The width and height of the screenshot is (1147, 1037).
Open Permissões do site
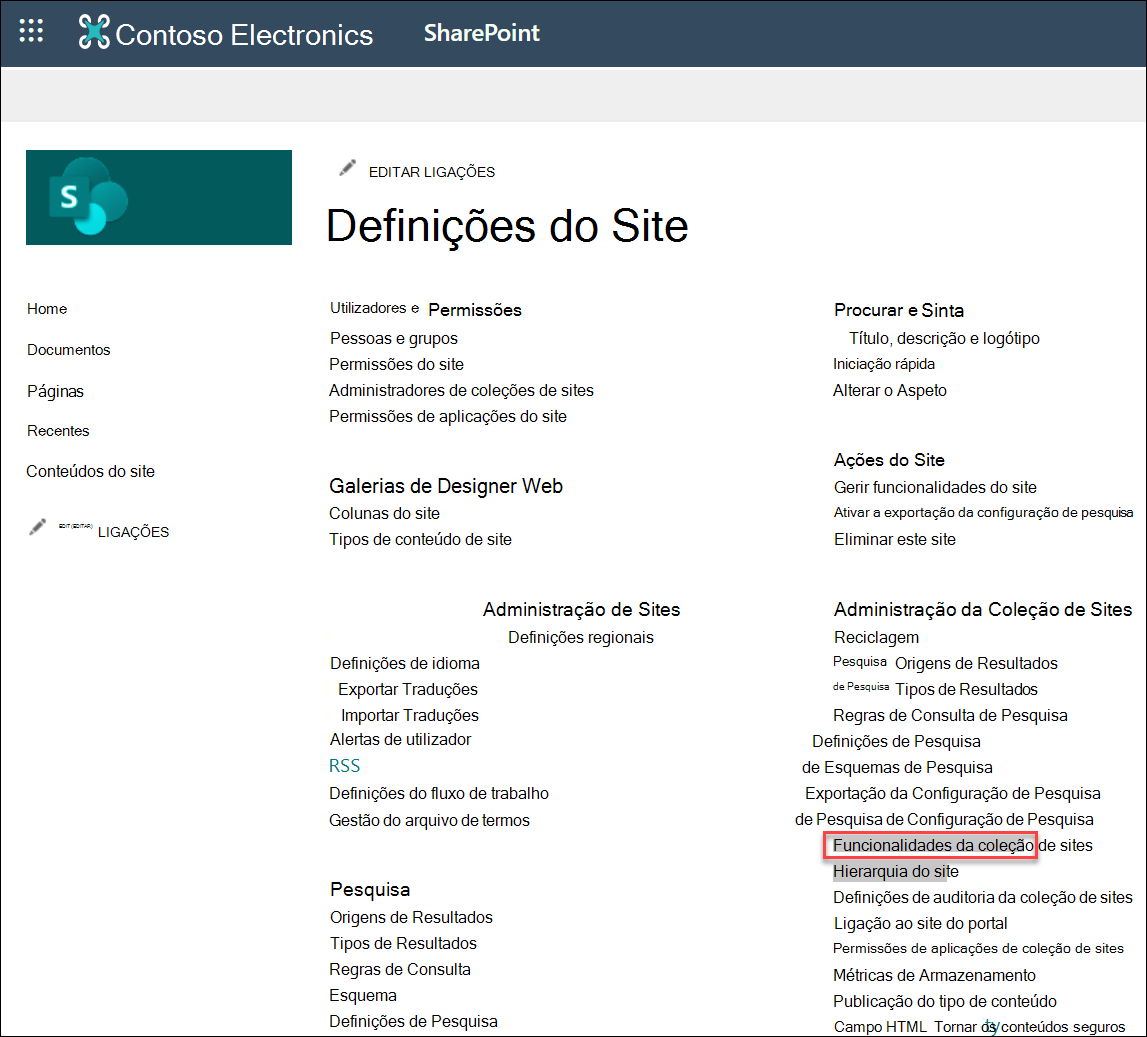point(396,364)
